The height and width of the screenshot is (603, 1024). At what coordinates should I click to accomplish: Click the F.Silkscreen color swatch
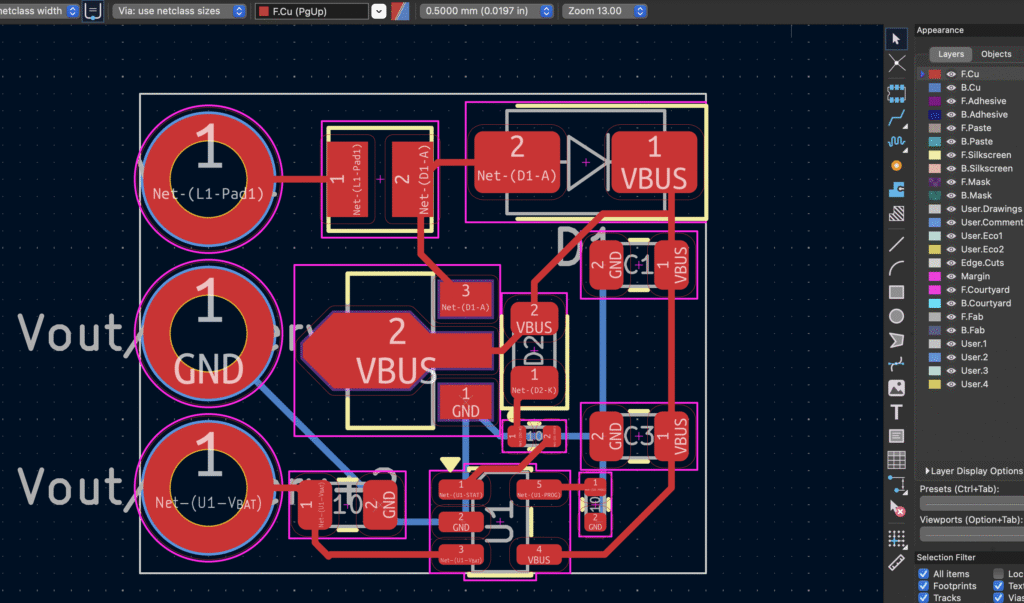(x=935, y=155)
